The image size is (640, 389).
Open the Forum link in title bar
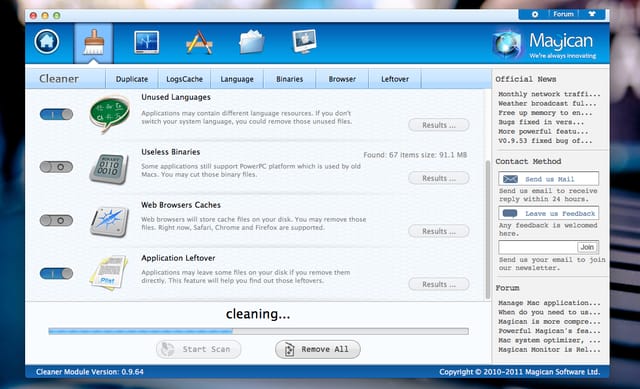(x=563, y=14)
